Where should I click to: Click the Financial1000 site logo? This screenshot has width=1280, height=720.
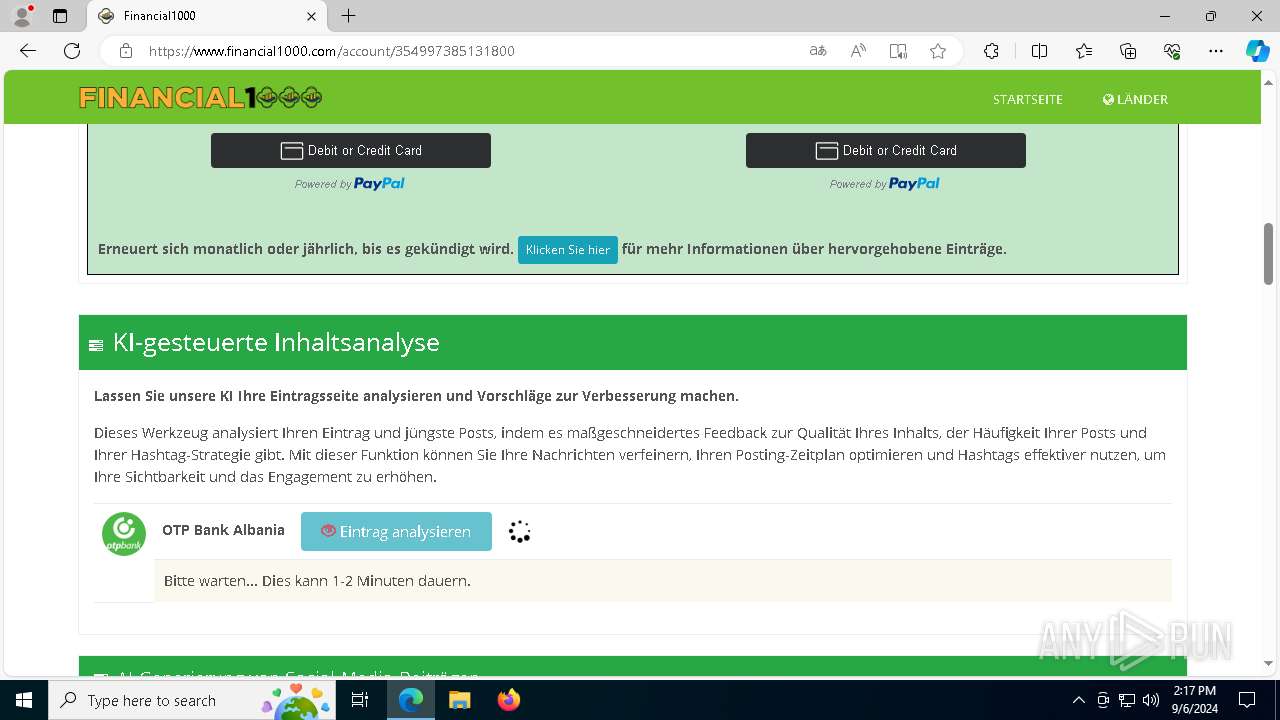point(200,98)
